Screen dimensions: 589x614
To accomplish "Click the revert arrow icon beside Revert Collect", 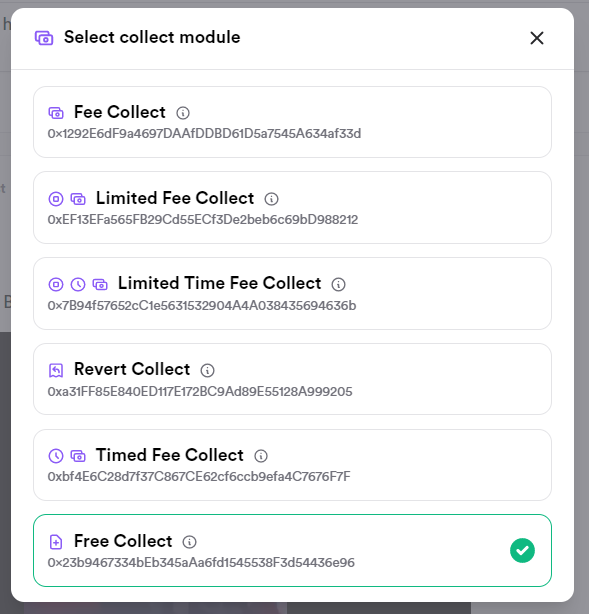I will [x=56, y=370].
